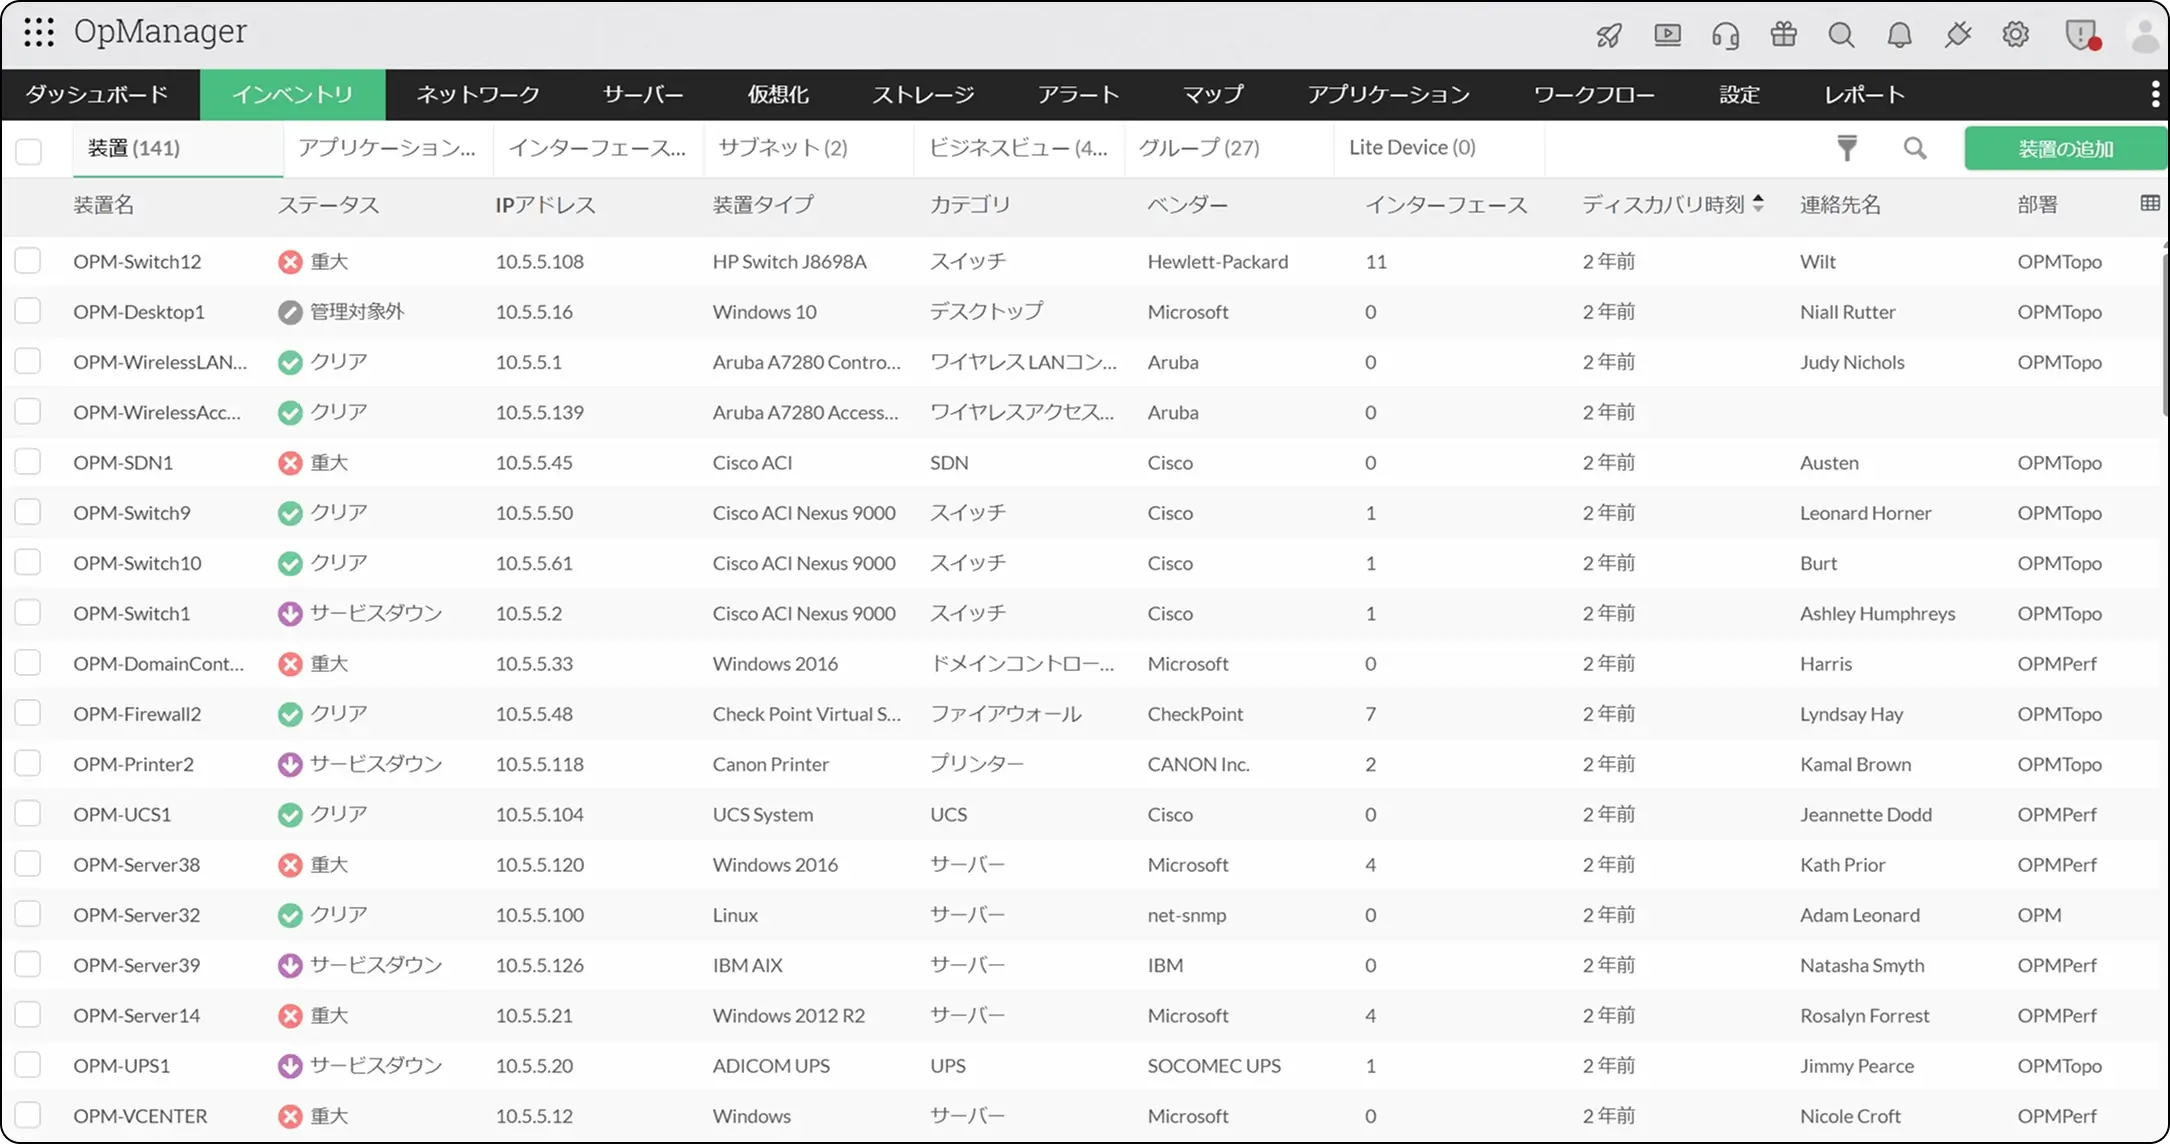
Task: Click the rocket quick-start icon
Action: [1609, 35]
